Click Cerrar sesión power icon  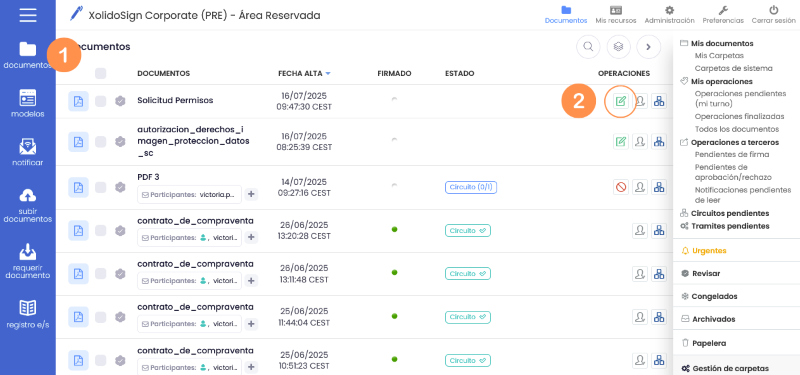pos(773,10)
